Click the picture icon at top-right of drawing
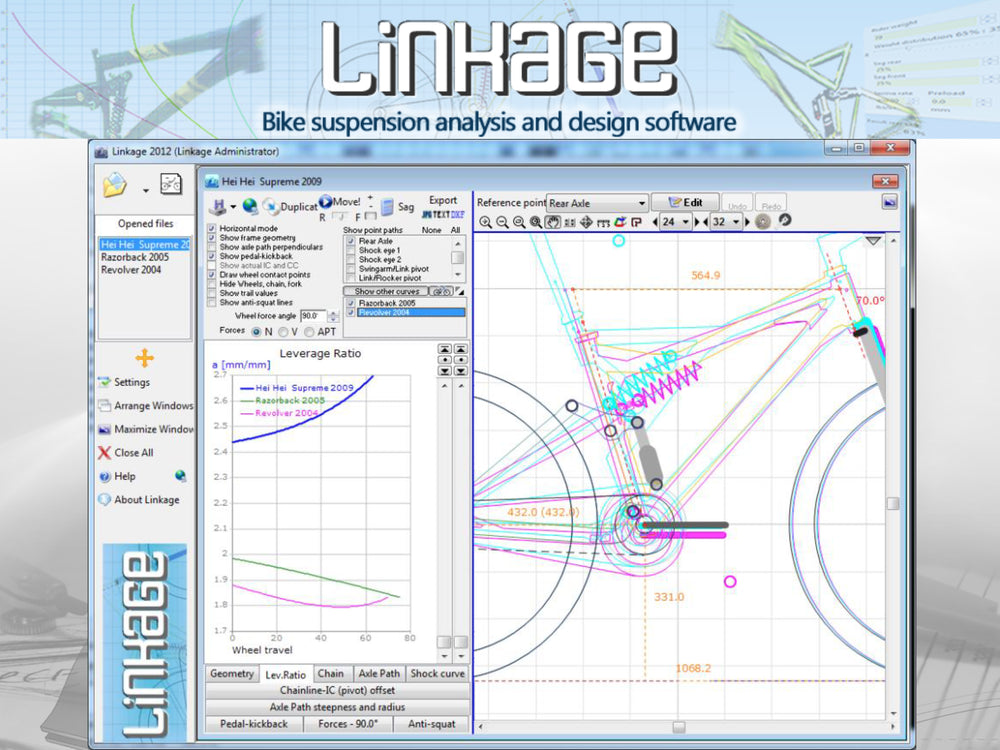1000x750 pixels. coord(890,202)
